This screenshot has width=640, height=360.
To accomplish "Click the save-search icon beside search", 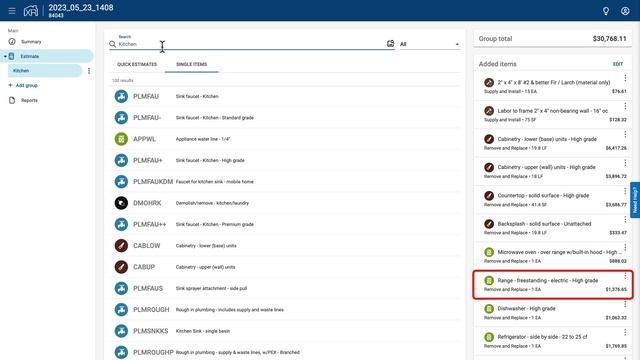I will click(391, 44).
